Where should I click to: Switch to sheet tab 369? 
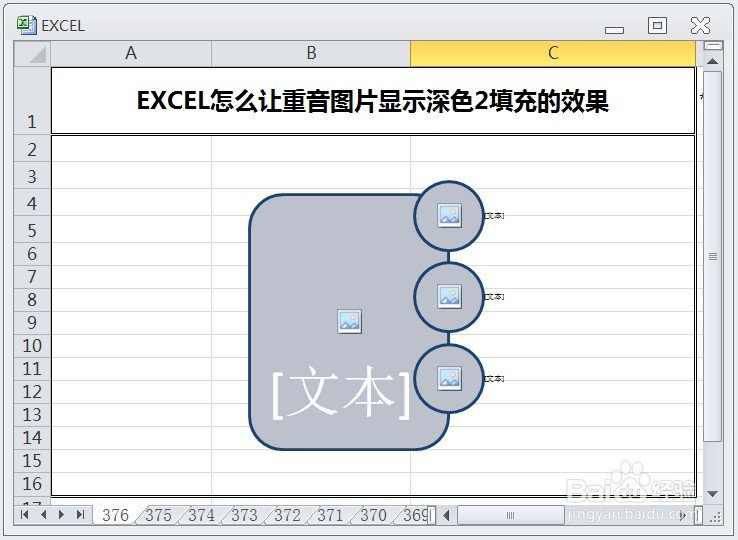[414, 515]
